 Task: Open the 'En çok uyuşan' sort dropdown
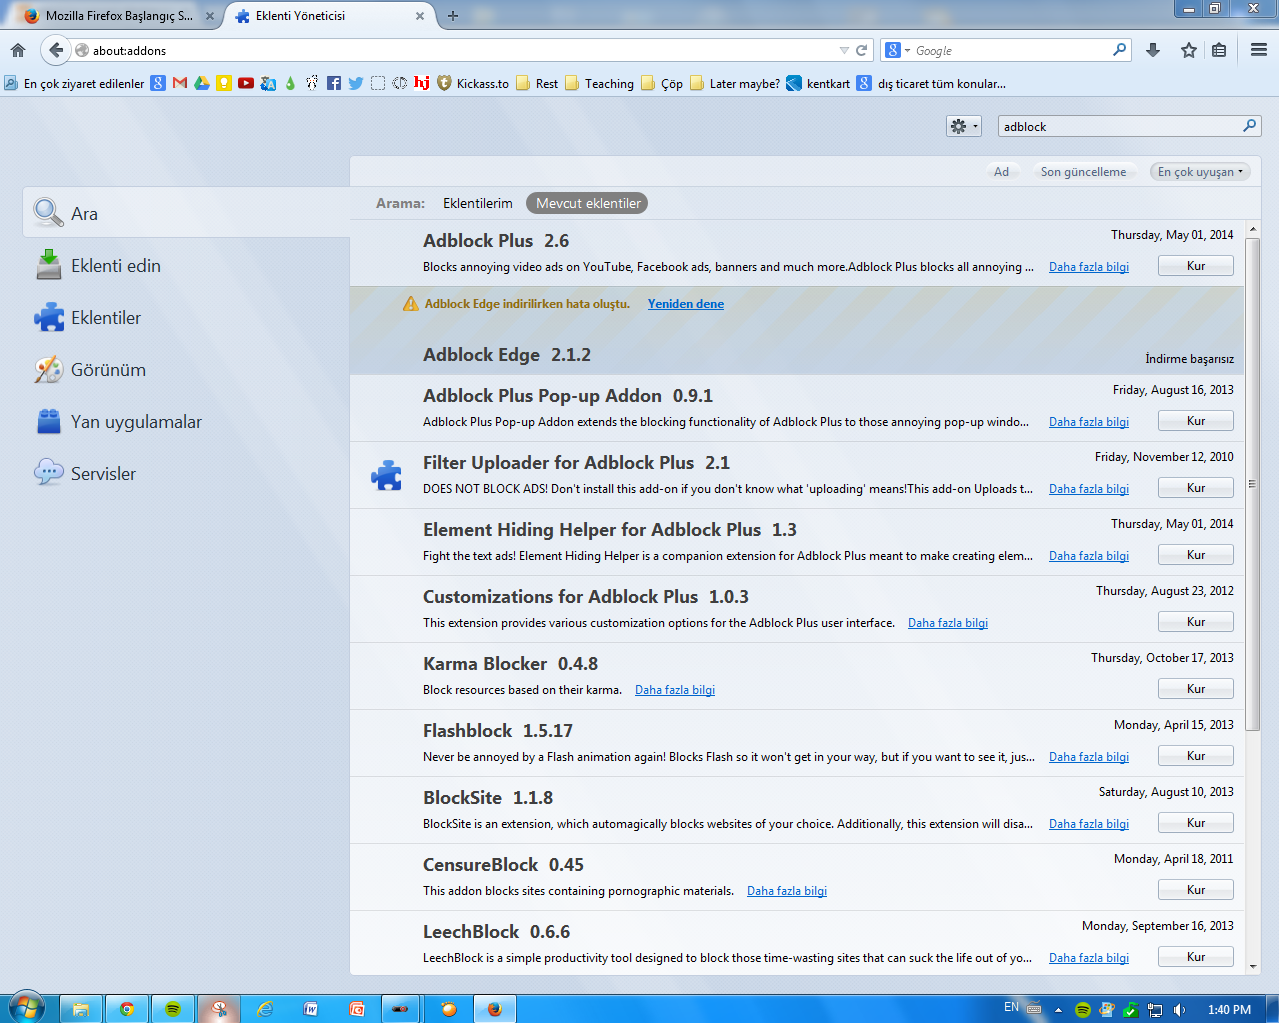[1200, 172]
